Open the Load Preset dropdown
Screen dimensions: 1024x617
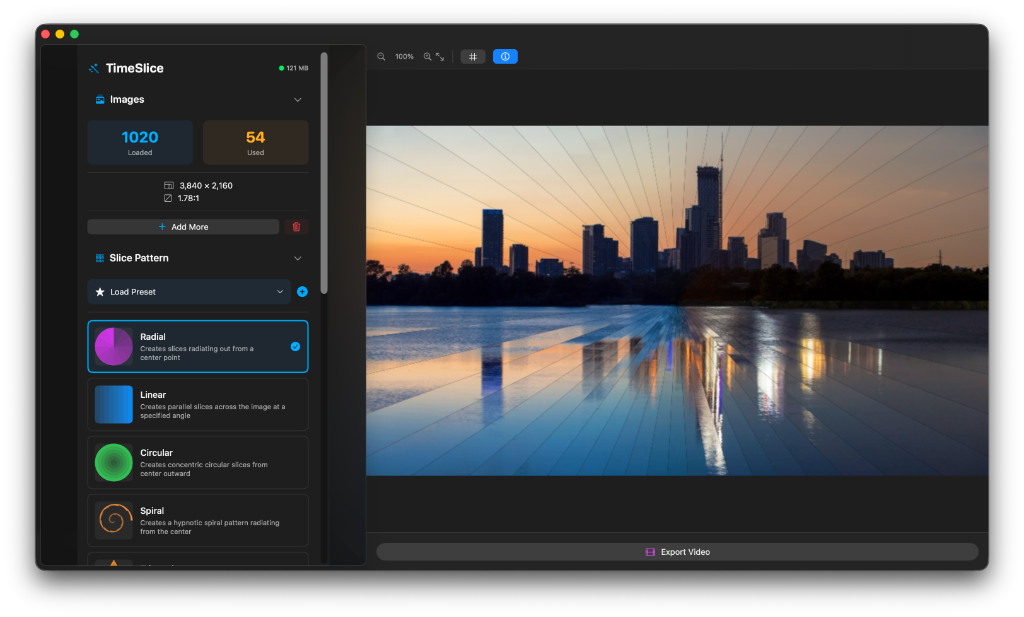click(280, 292)
